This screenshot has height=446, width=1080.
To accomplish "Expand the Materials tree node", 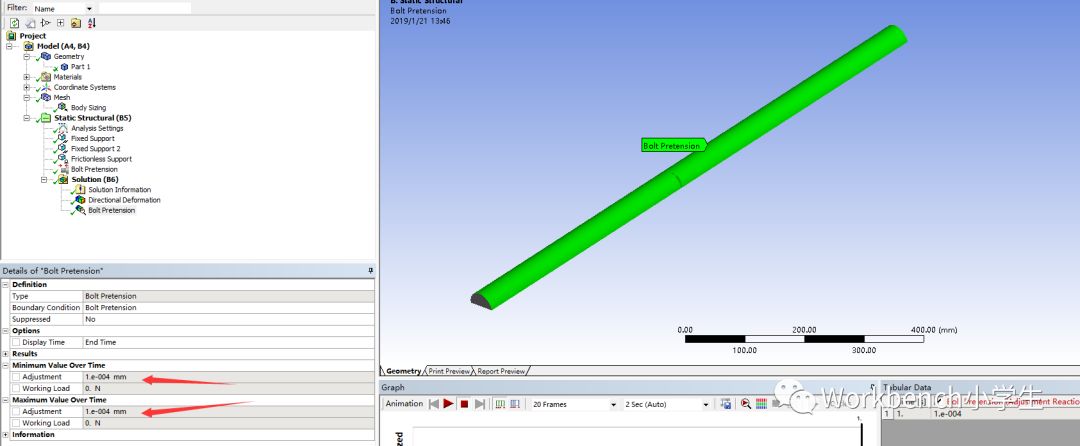I will 26,77.
